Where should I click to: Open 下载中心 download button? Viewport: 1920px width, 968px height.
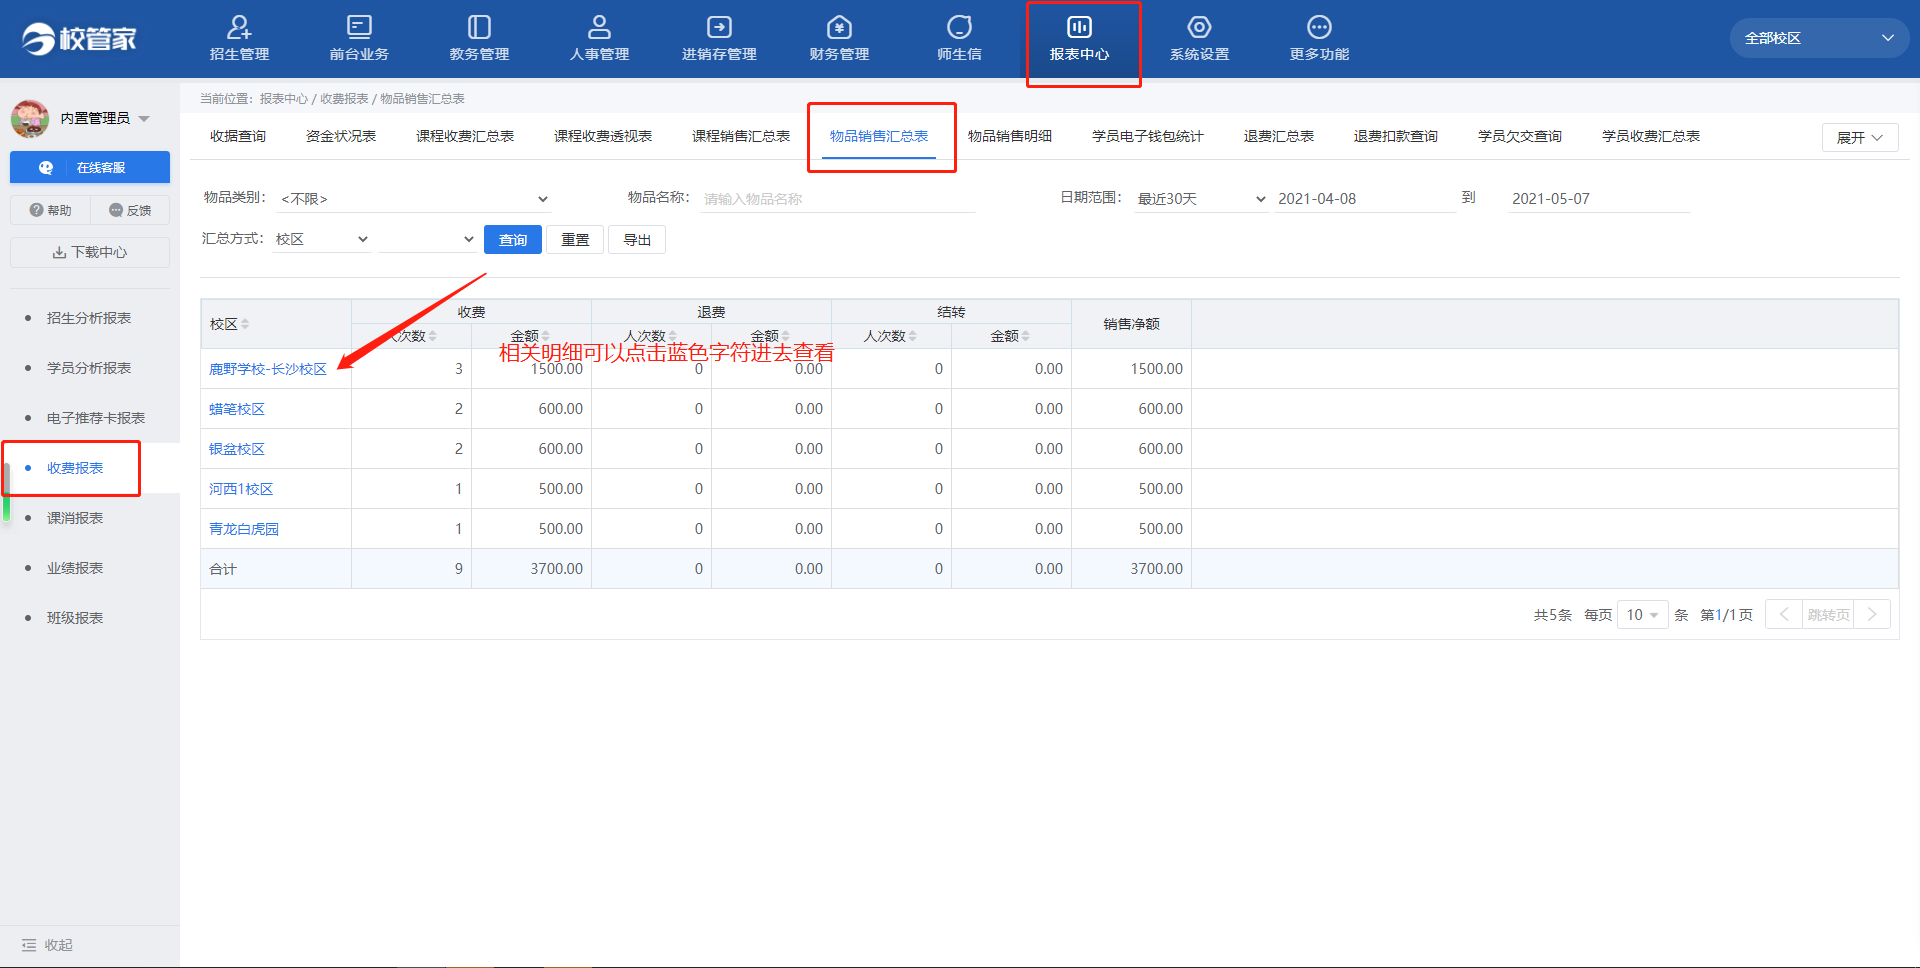tap(90, 252)
